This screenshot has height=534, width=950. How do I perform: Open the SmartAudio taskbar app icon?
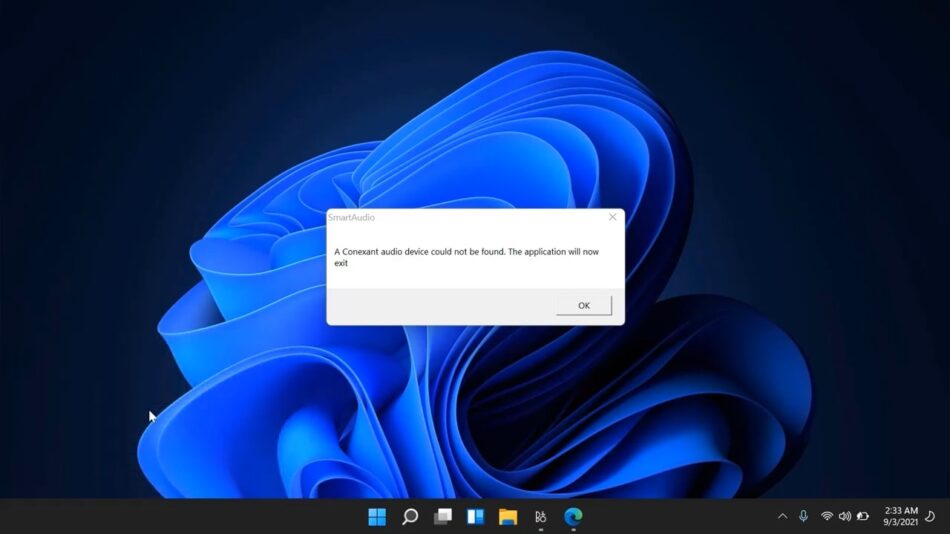pyautogui.click(x=540, y=516)
